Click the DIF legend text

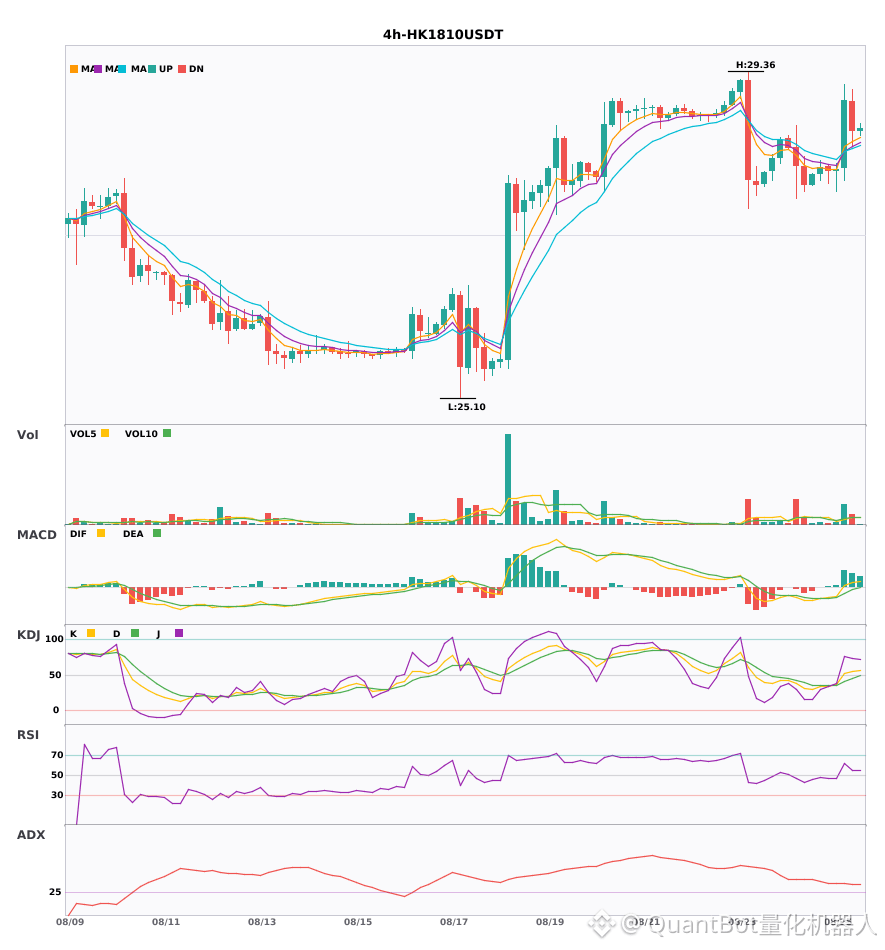(78, 534)
